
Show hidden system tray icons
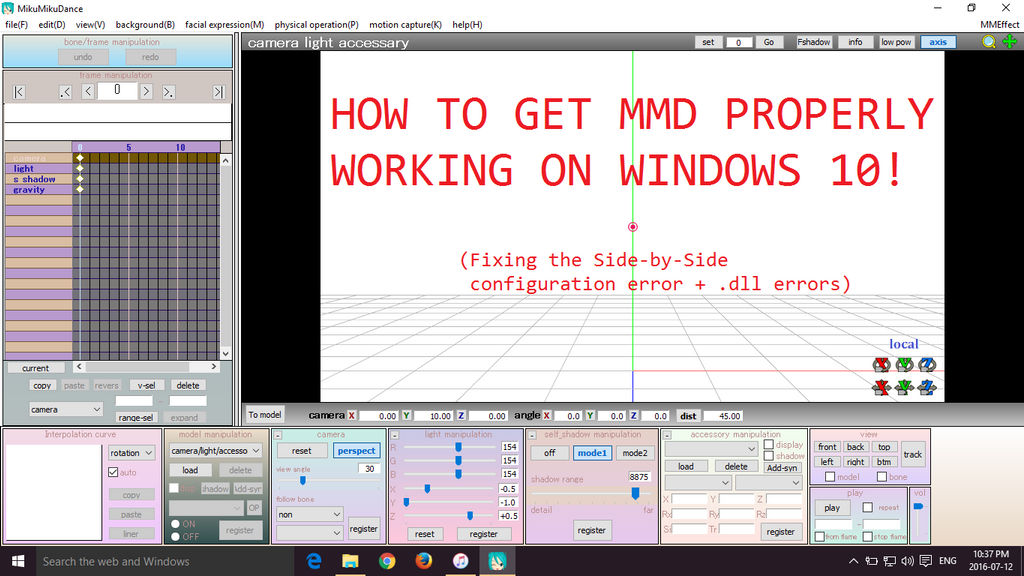[x=854, y=561]
